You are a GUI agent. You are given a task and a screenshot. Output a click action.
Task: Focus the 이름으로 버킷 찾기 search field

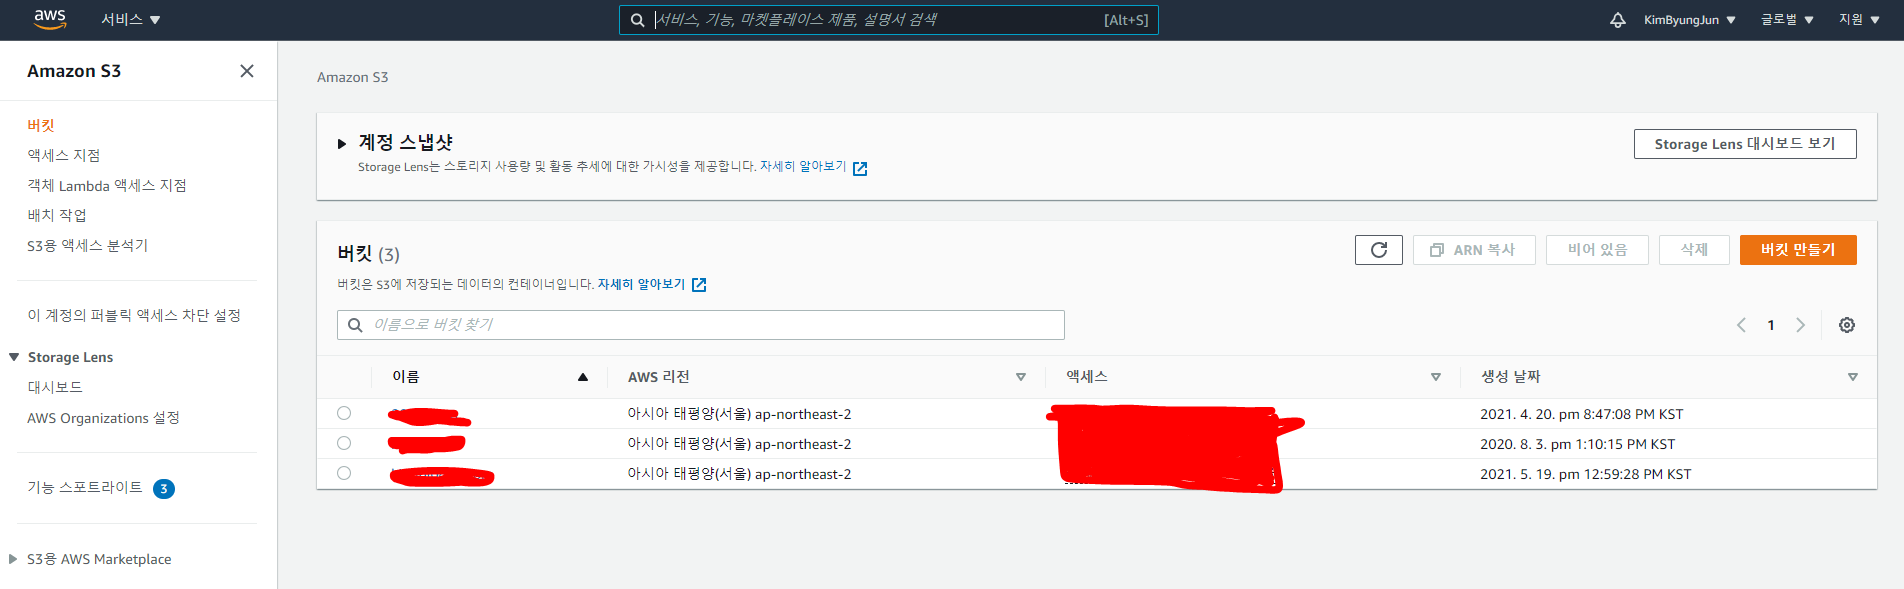click(x=701, y=325)
